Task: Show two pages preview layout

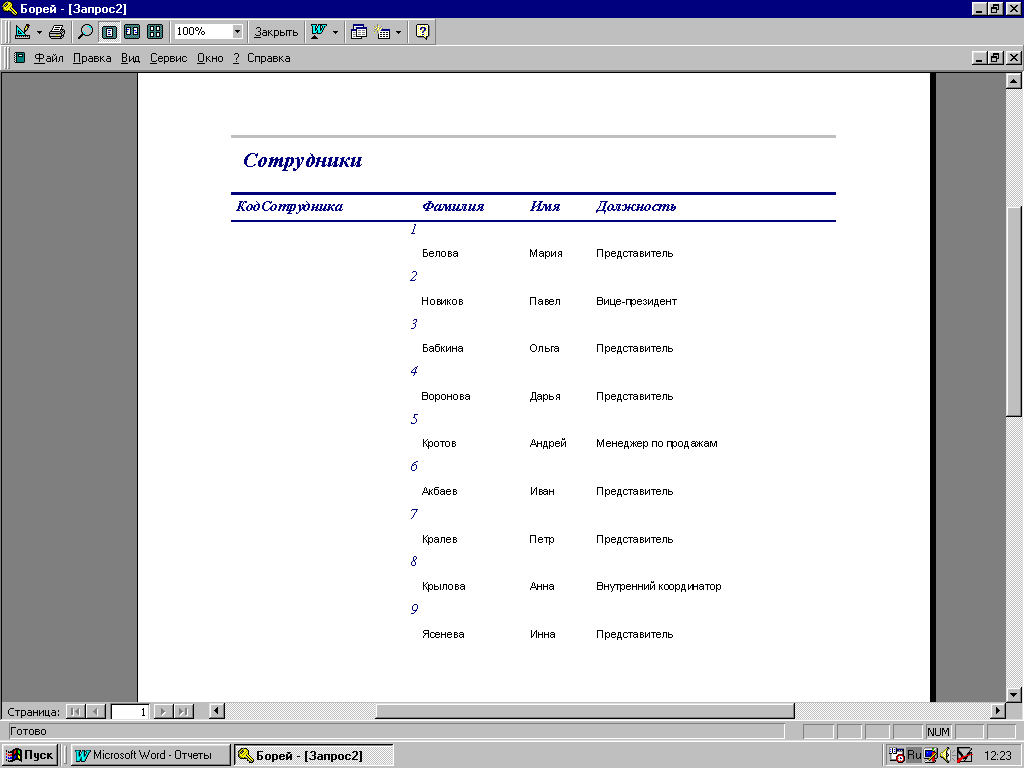Action: (132, 31)
